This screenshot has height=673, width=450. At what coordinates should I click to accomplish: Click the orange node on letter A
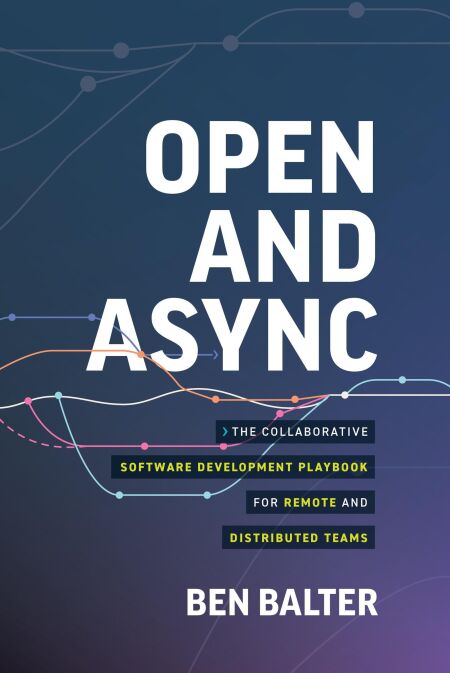pyautogui.click(x=141, y=354)
